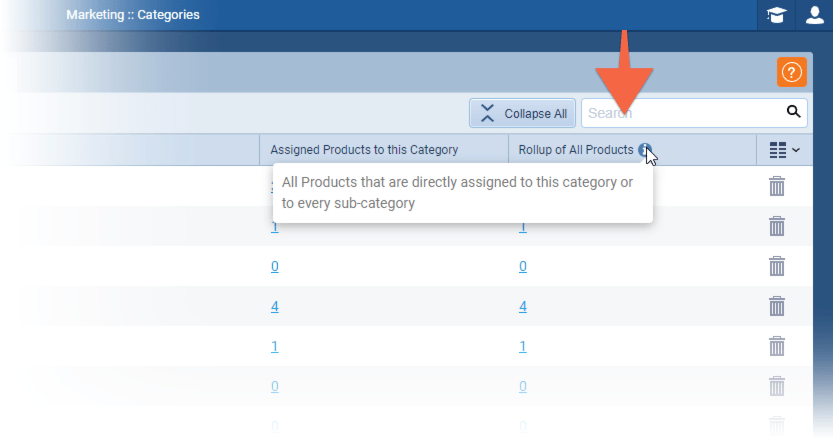Focus the Search input field
Viewport: 833px width, 439px height.
pyautogui.click(x=680, y=113)
